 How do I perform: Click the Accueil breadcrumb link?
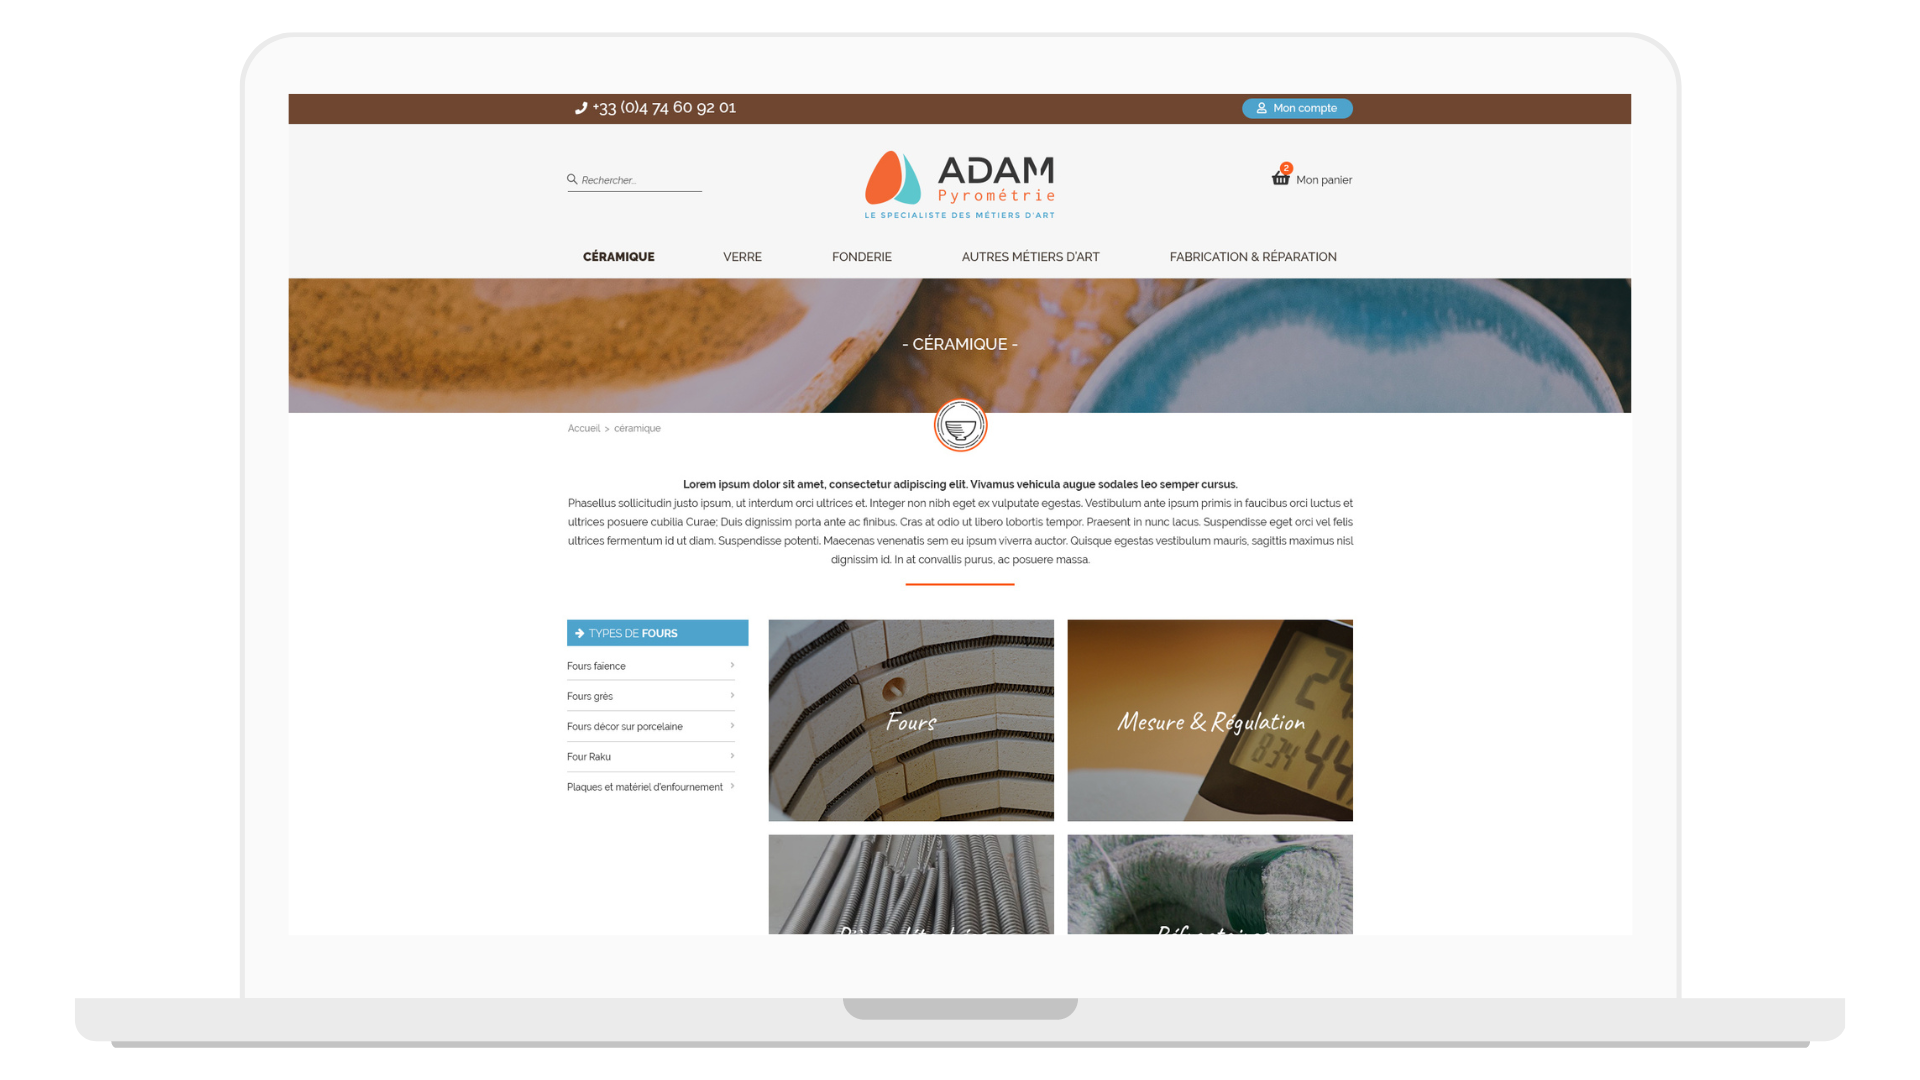(583, 427)
